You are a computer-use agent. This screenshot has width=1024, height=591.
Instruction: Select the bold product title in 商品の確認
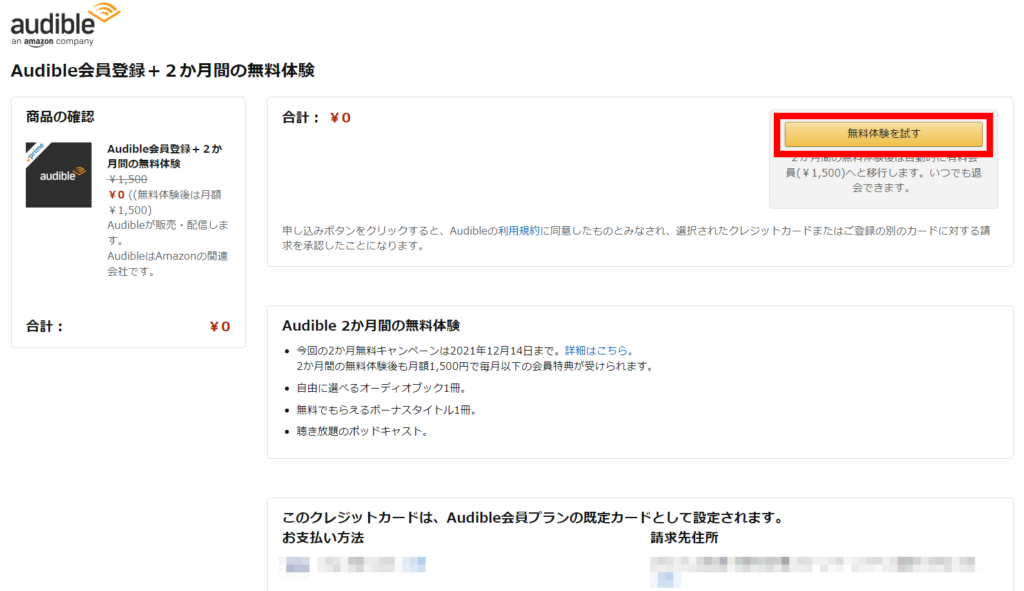(164, 156)
